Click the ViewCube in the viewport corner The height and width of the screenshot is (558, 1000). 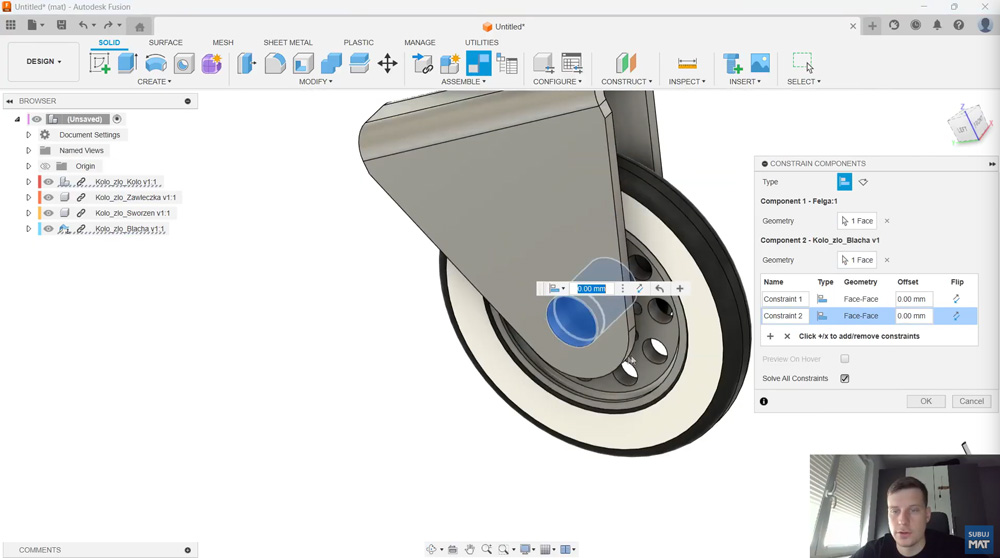pos(968,126)
